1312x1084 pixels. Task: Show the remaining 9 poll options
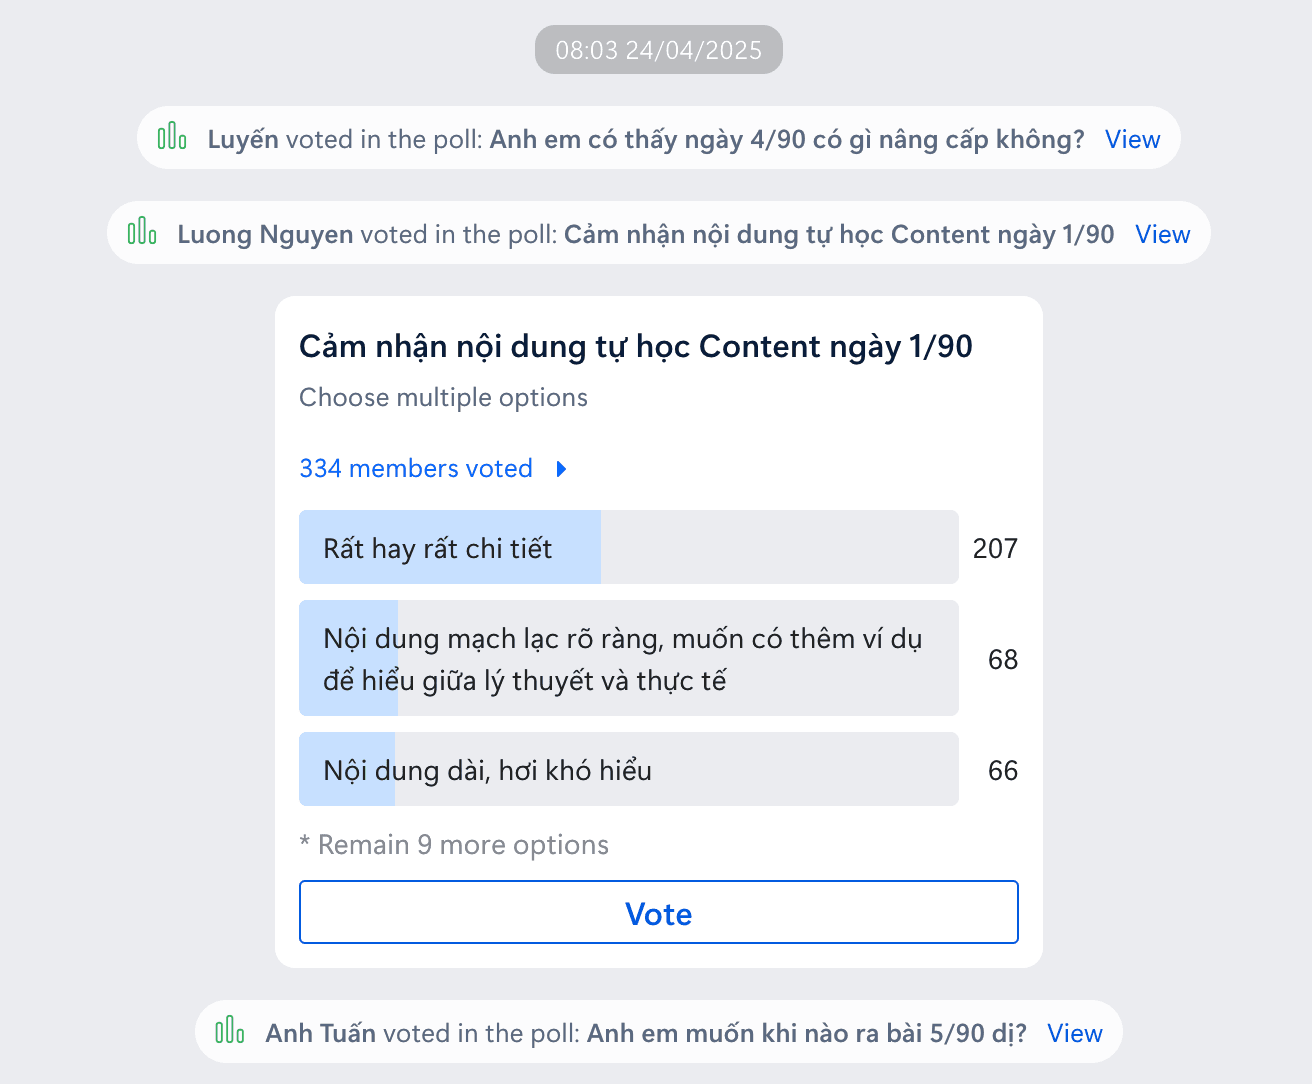pos(454,846)
